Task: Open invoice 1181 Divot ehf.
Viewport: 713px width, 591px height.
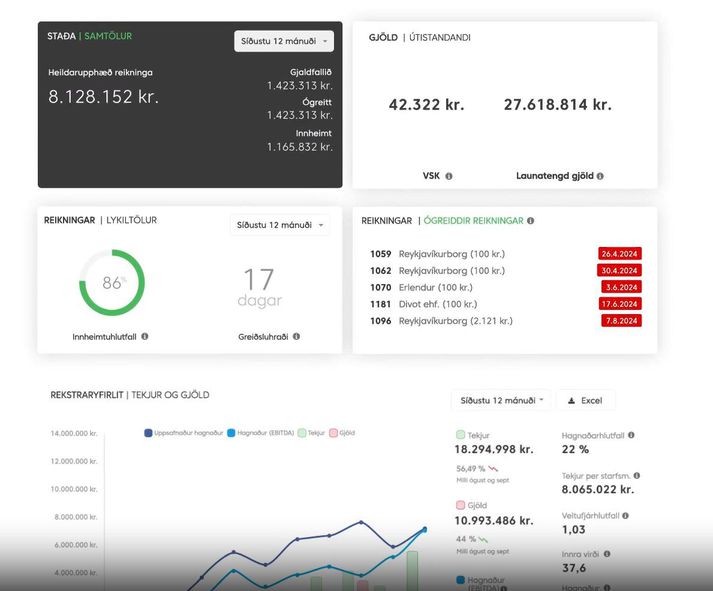Action: (437, 304)
